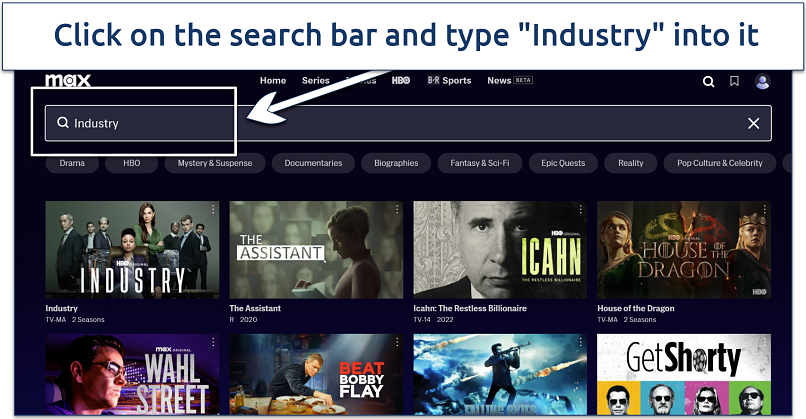Open Get Shorty thumbnail

[x=684, y=374]
